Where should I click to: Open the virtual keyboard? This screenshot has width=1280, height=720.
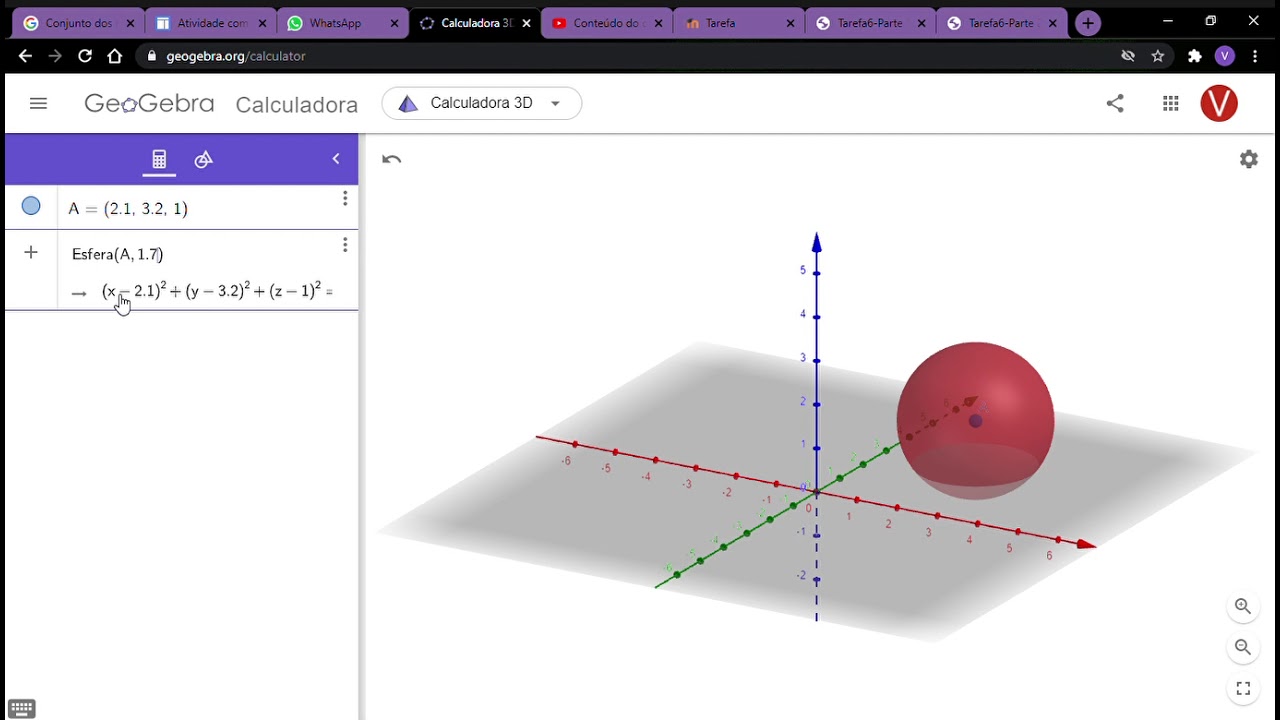pos(21,708)
